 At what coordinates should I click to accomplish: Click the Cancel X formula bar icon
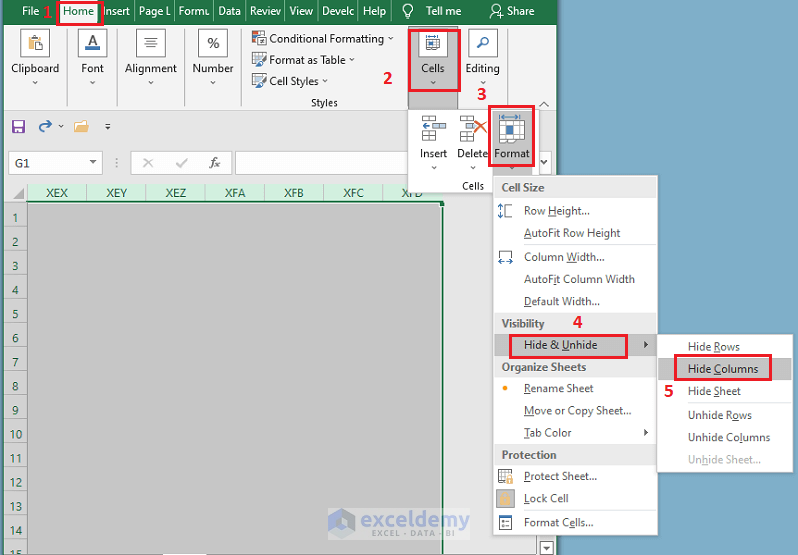tap(148, 163)
